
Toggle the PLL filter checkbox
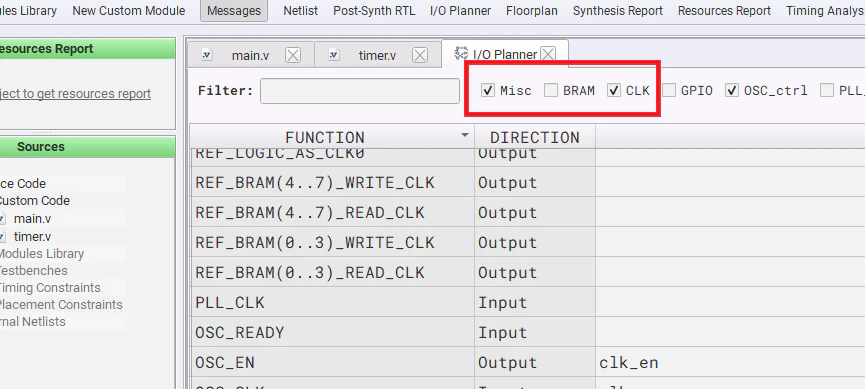(826, 90)
